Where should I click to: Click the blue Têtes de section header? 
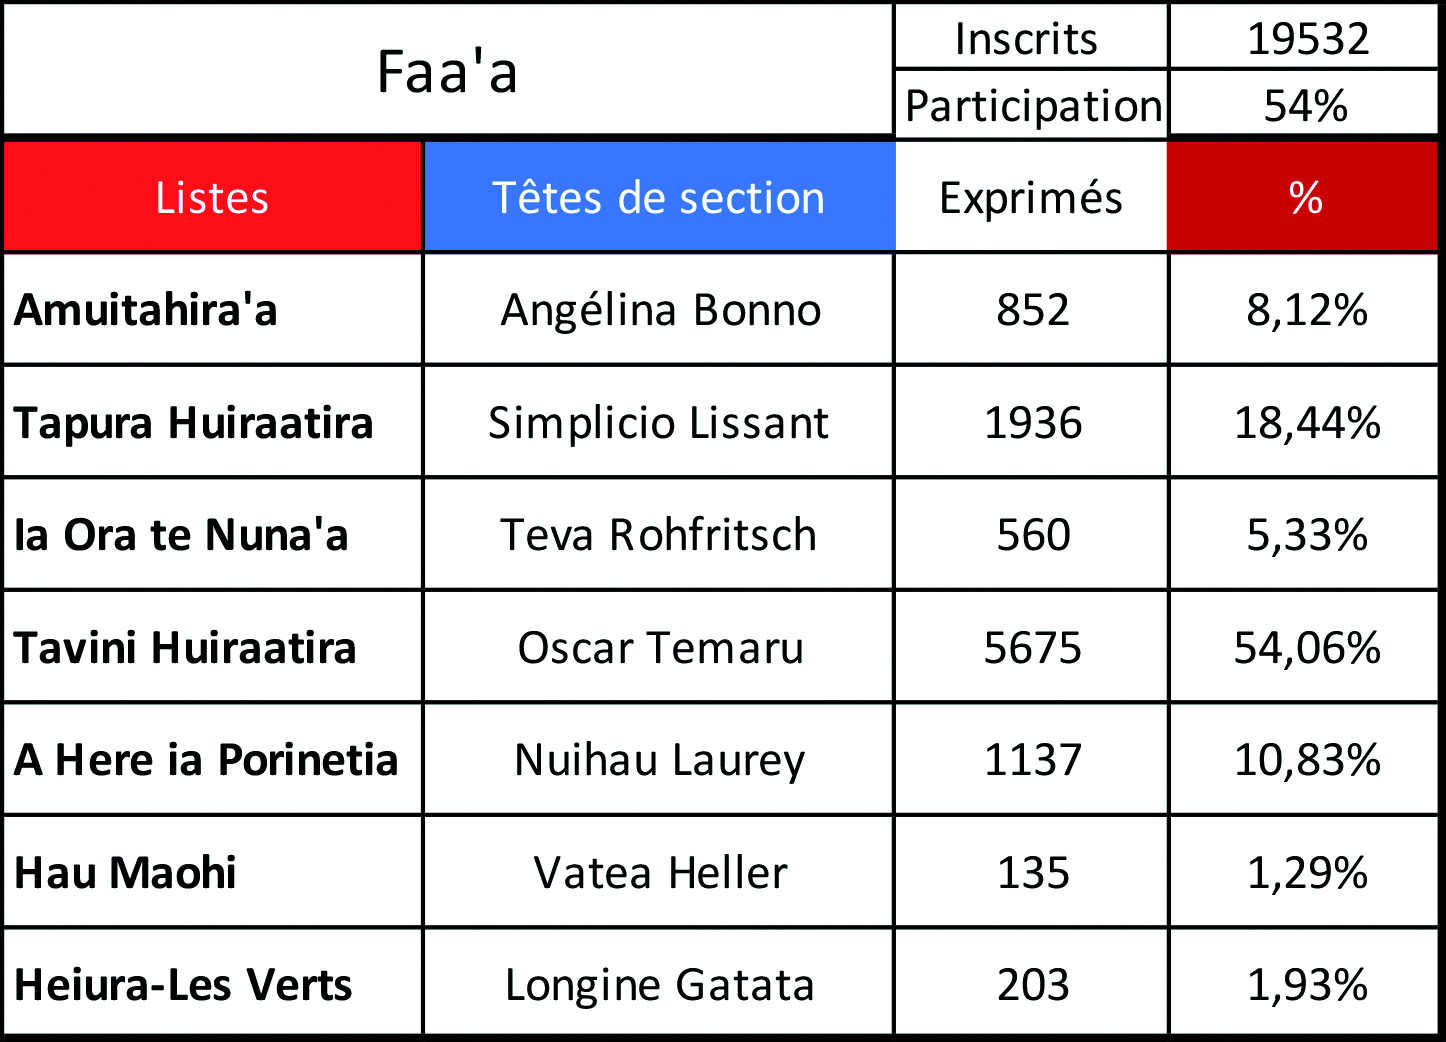(x=658, y=197)
